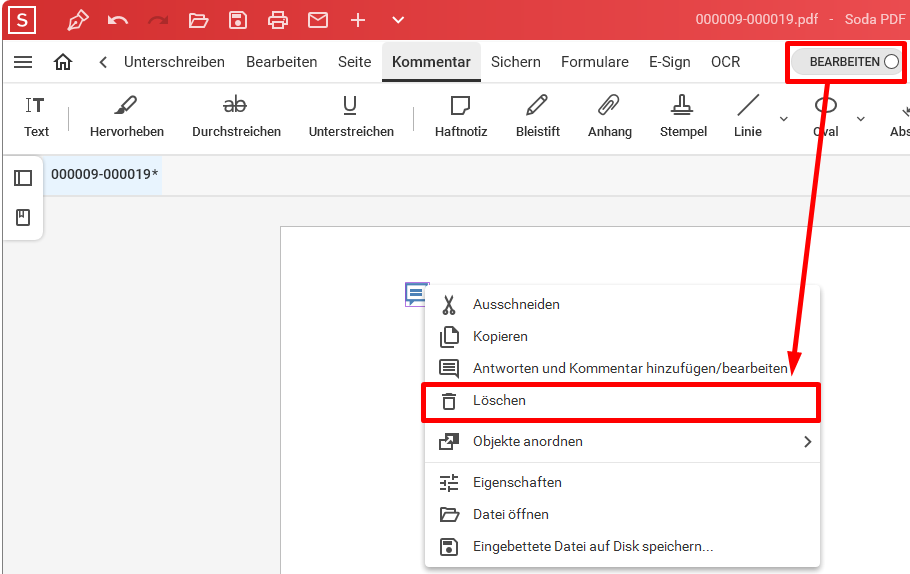
Task: Choose Eigenschaften from context menu
Action: pyautogui.click(x=622, y=482)
